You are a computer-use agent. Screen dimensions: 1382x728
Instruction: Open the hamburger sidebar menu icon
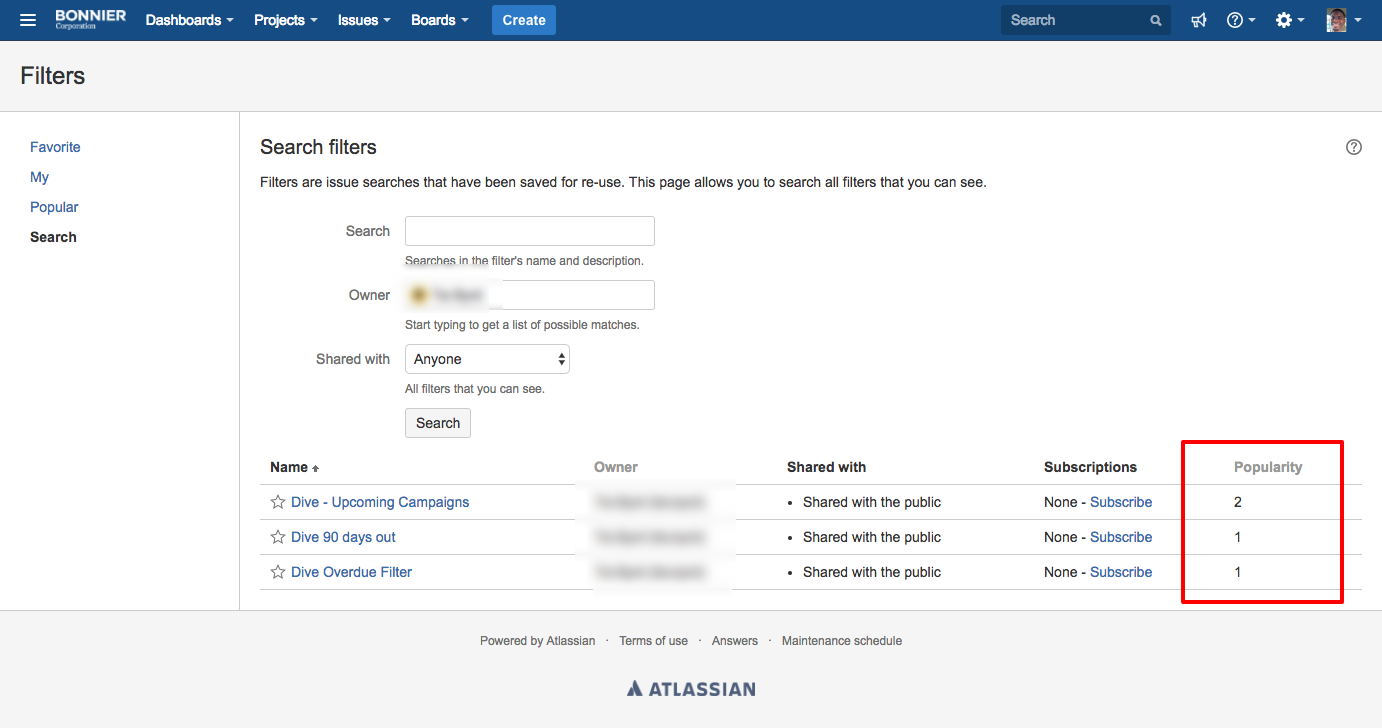[28, 20]
